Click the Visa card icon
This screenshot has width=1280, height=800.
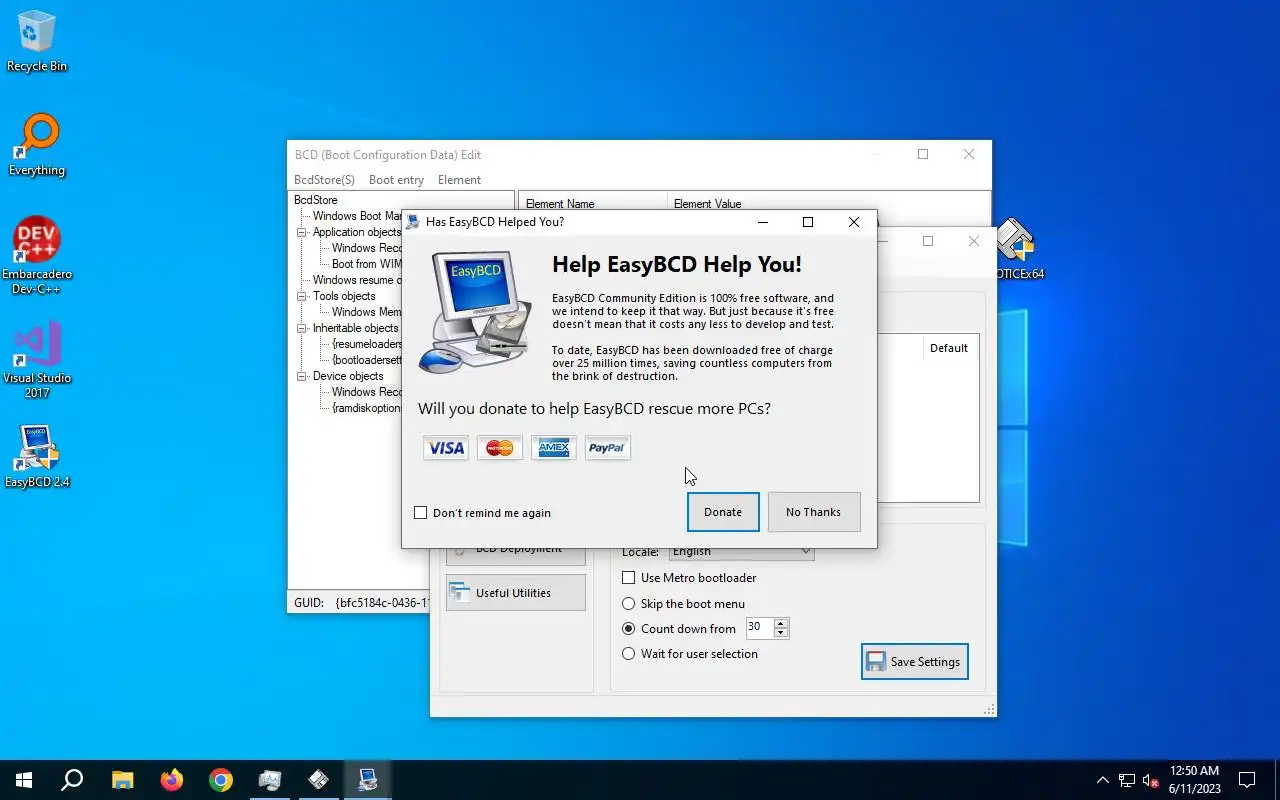point(445,448)
